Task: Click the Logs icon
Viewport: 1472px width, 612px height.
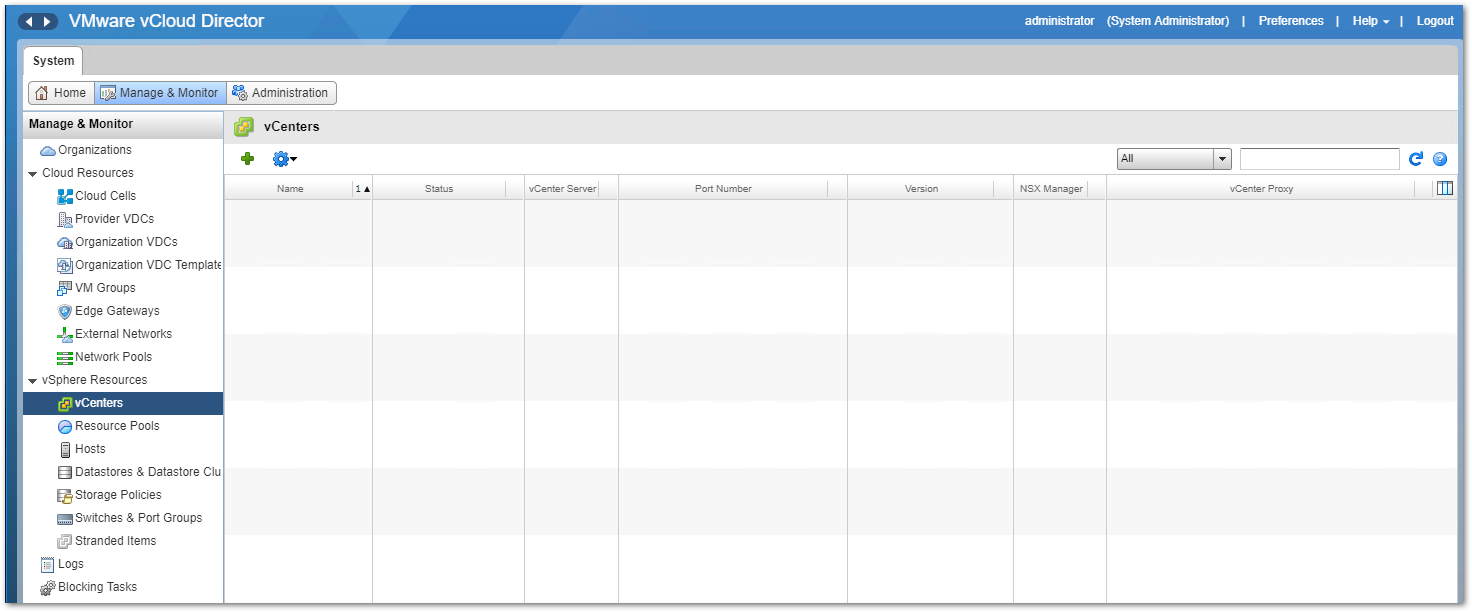Action: tap(48, 564)
